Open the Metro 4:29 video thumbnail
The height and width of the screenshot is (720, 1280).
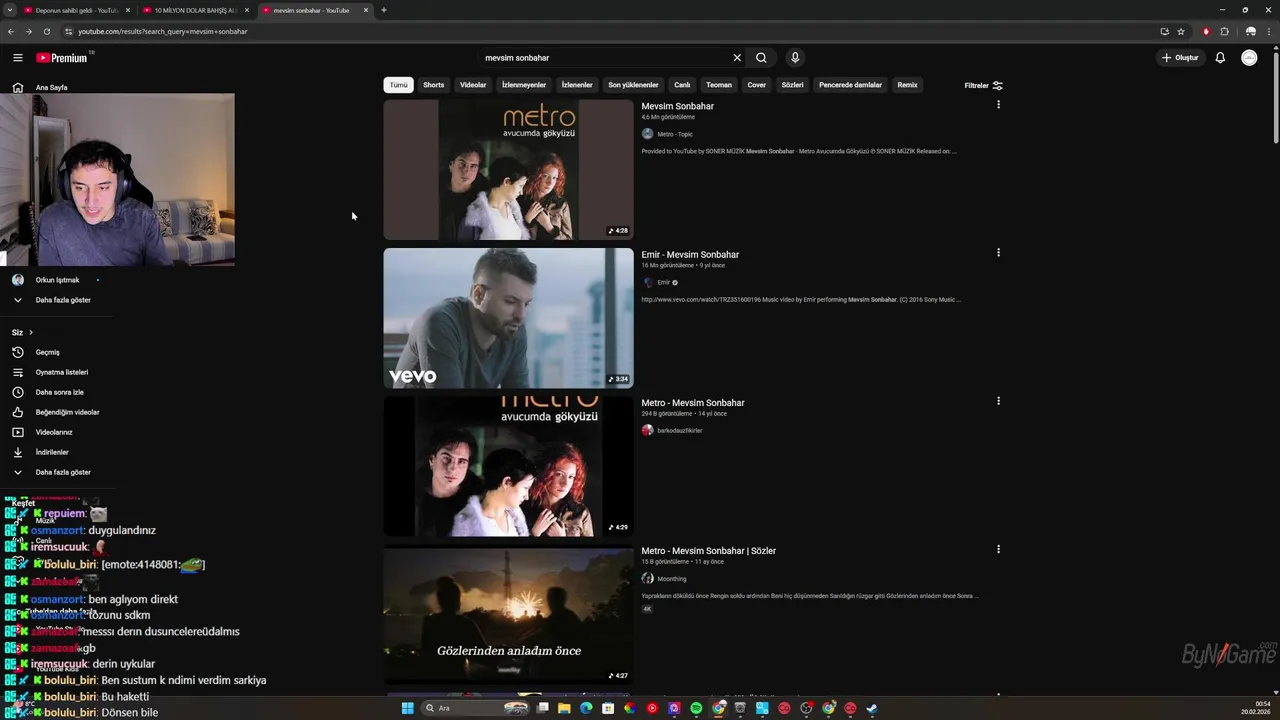pyautogui.click(x=508, y=466)
